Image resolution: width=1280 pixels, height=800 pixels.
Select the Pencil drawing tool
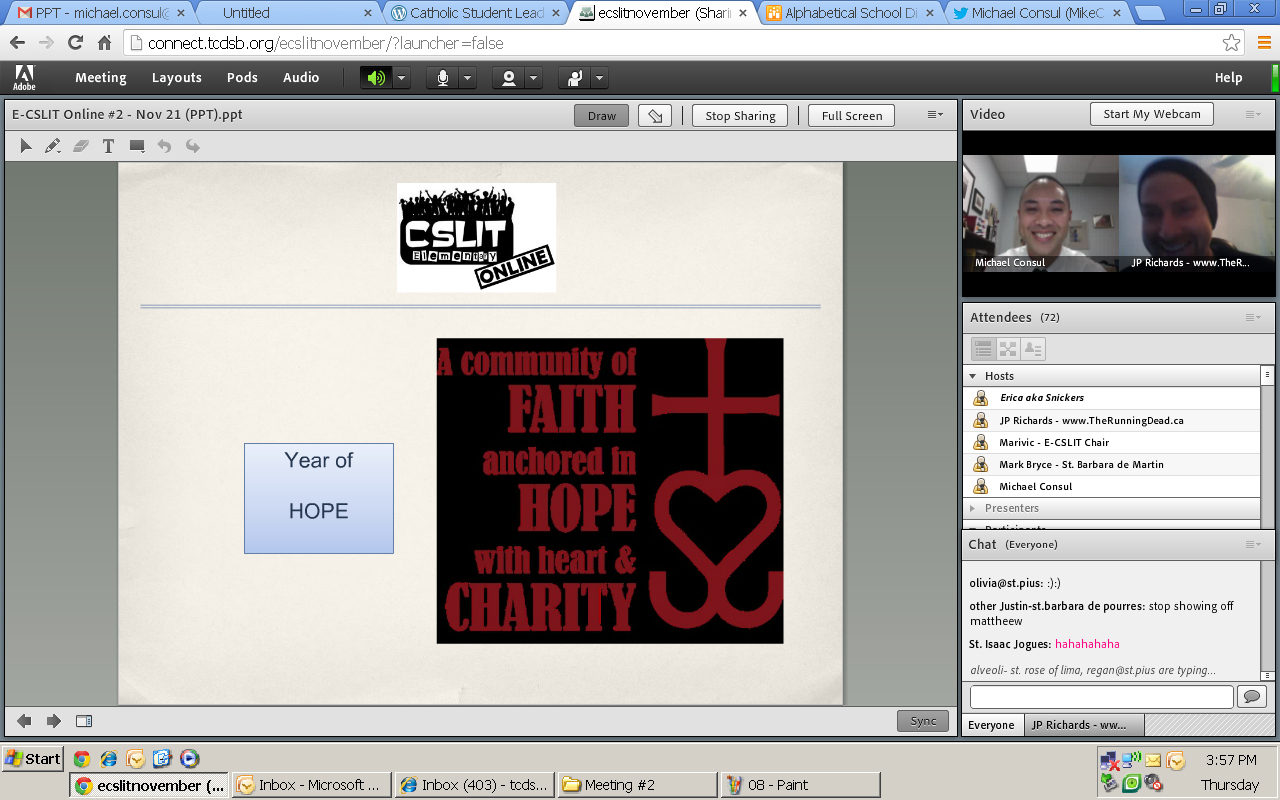point(53,146)
